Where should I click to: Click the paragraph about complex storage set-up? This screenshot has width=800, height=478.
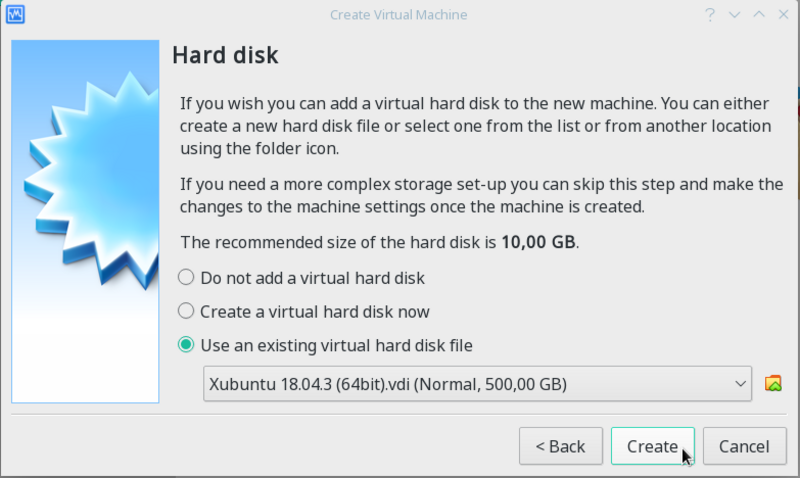[x=480, y=196]
